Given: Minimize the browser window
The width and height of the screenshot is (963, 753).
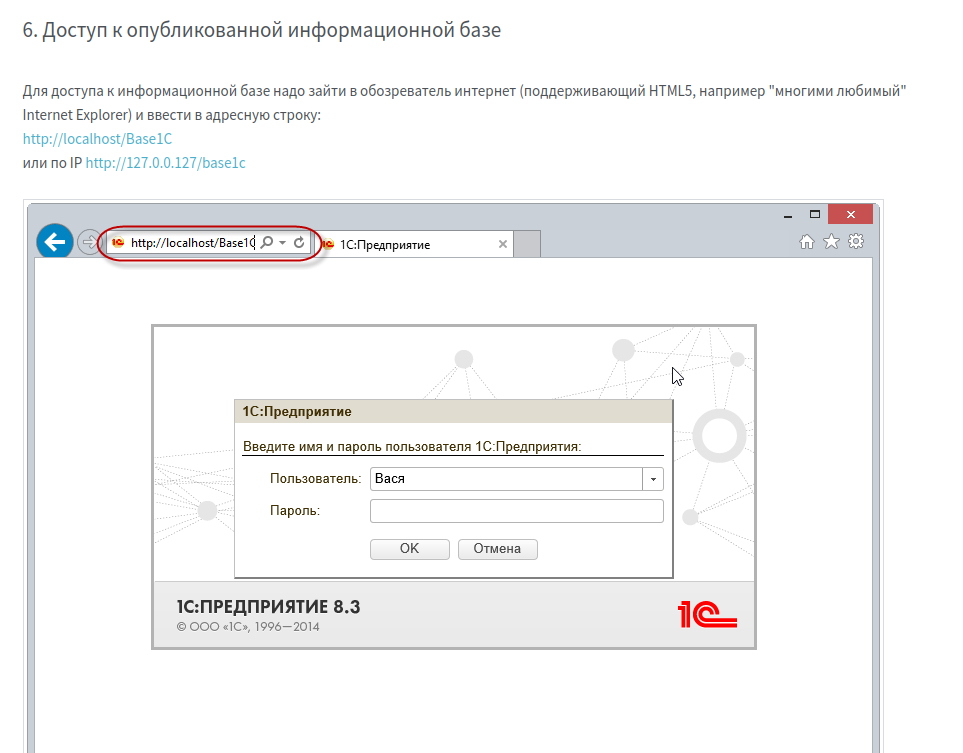Looking at the screenshot, I should pos(788,215).
